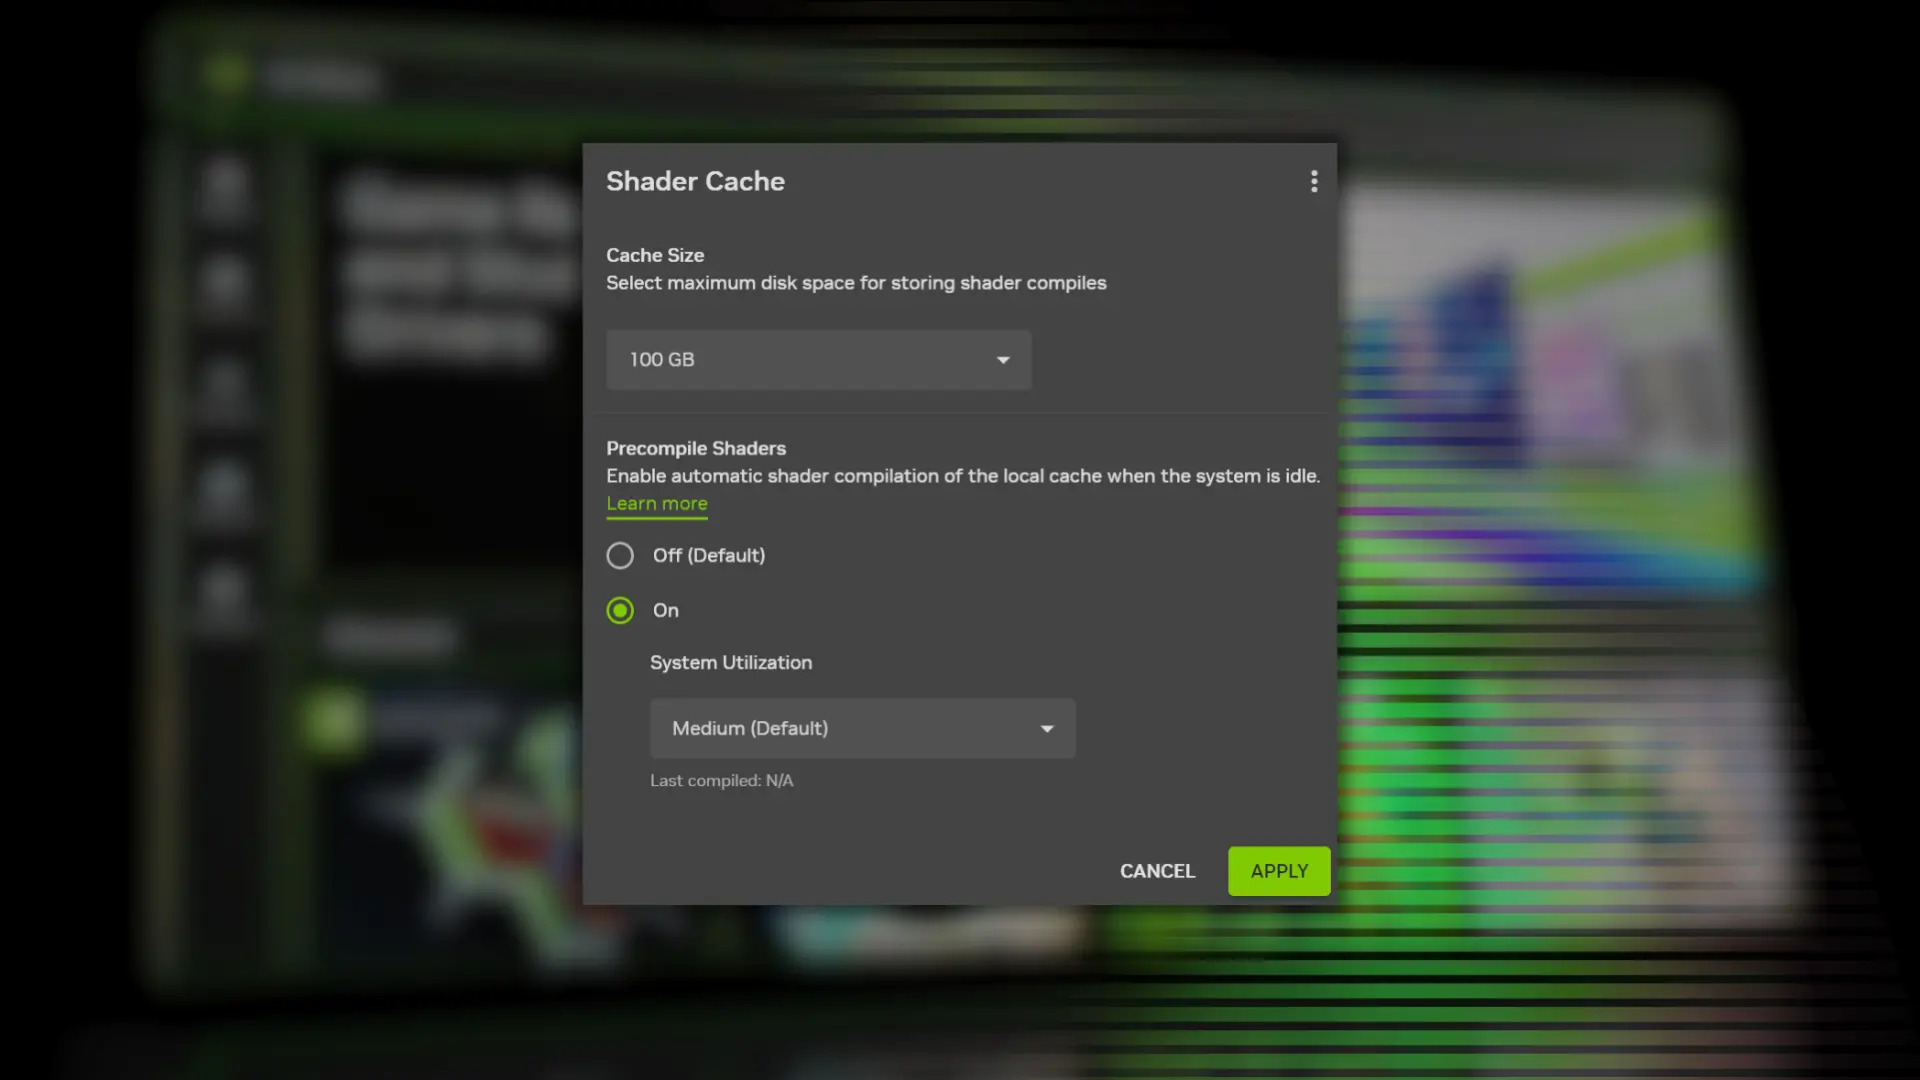
Task: Click the Medium (Default) combo box field
Action: pos(862,729)
